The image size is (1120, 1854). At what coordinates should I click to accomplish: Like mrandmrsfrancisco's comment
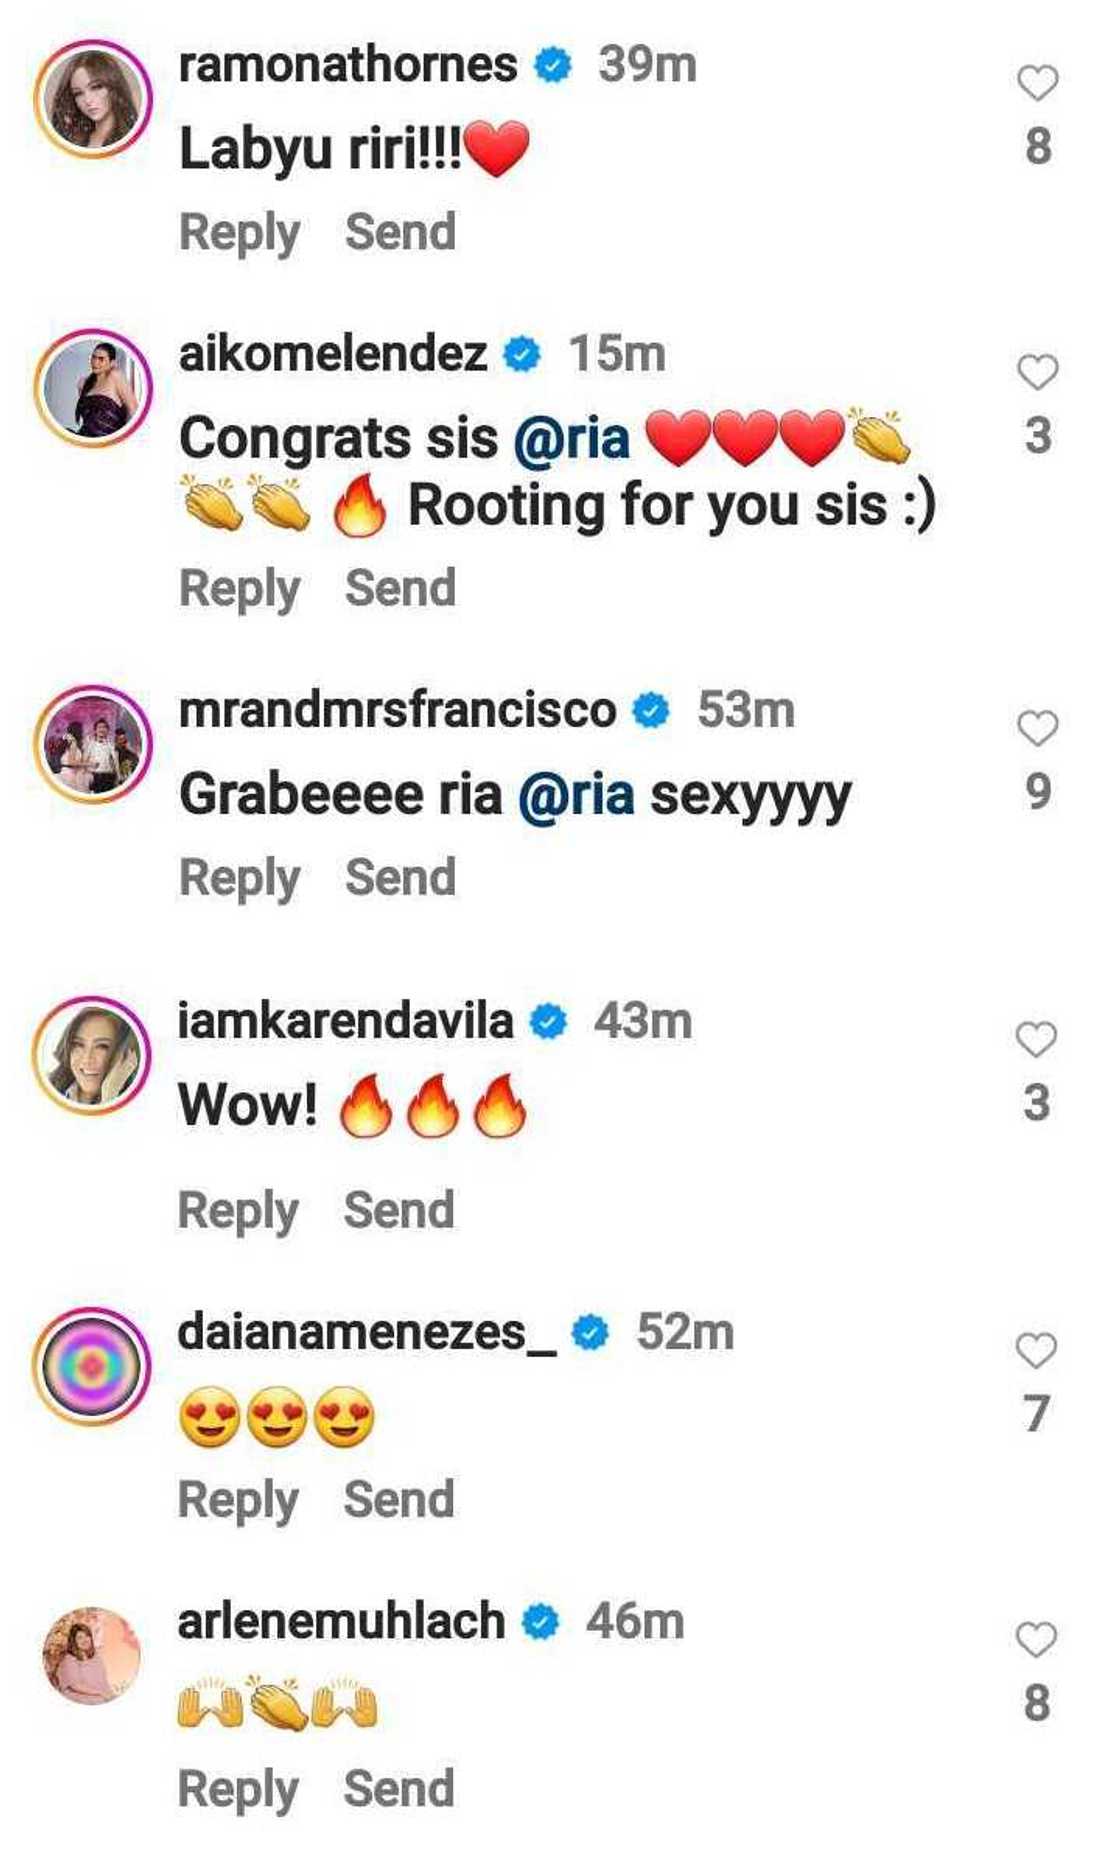(x=1037, y=728)
